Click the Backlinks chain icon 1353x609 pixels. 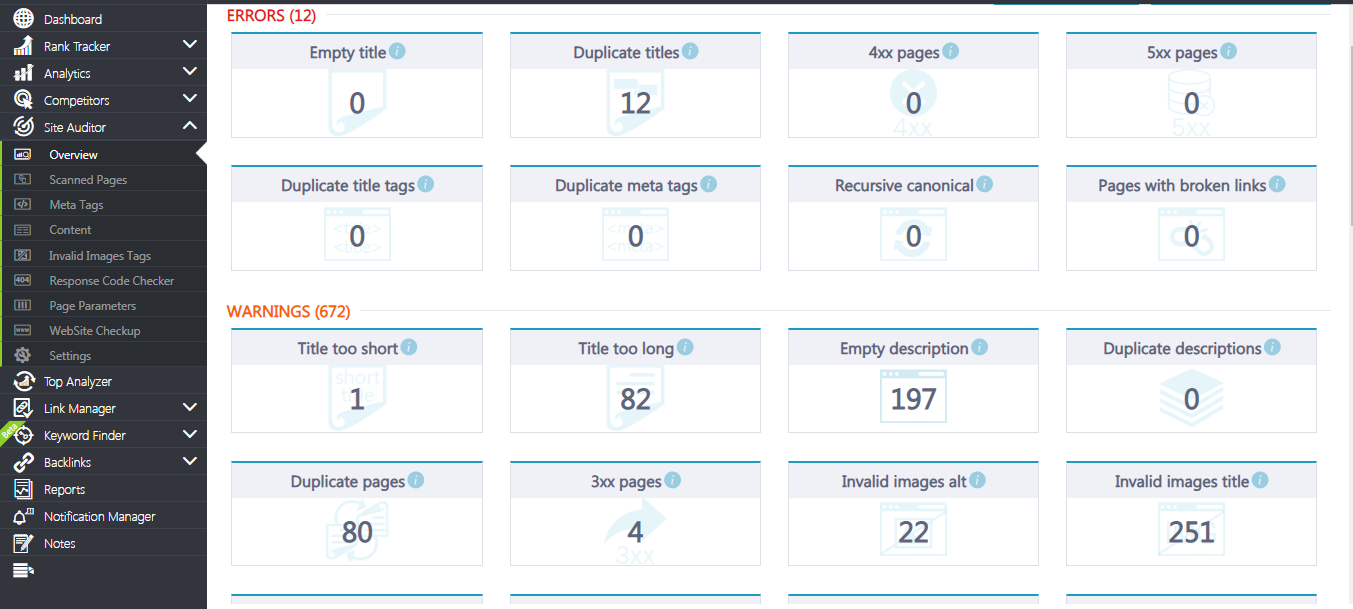tap(23, 462)
